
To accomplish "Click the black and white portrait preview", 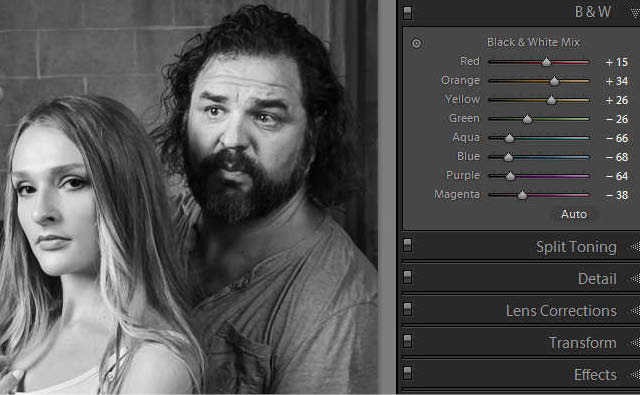I will click(x=189, y=197).
